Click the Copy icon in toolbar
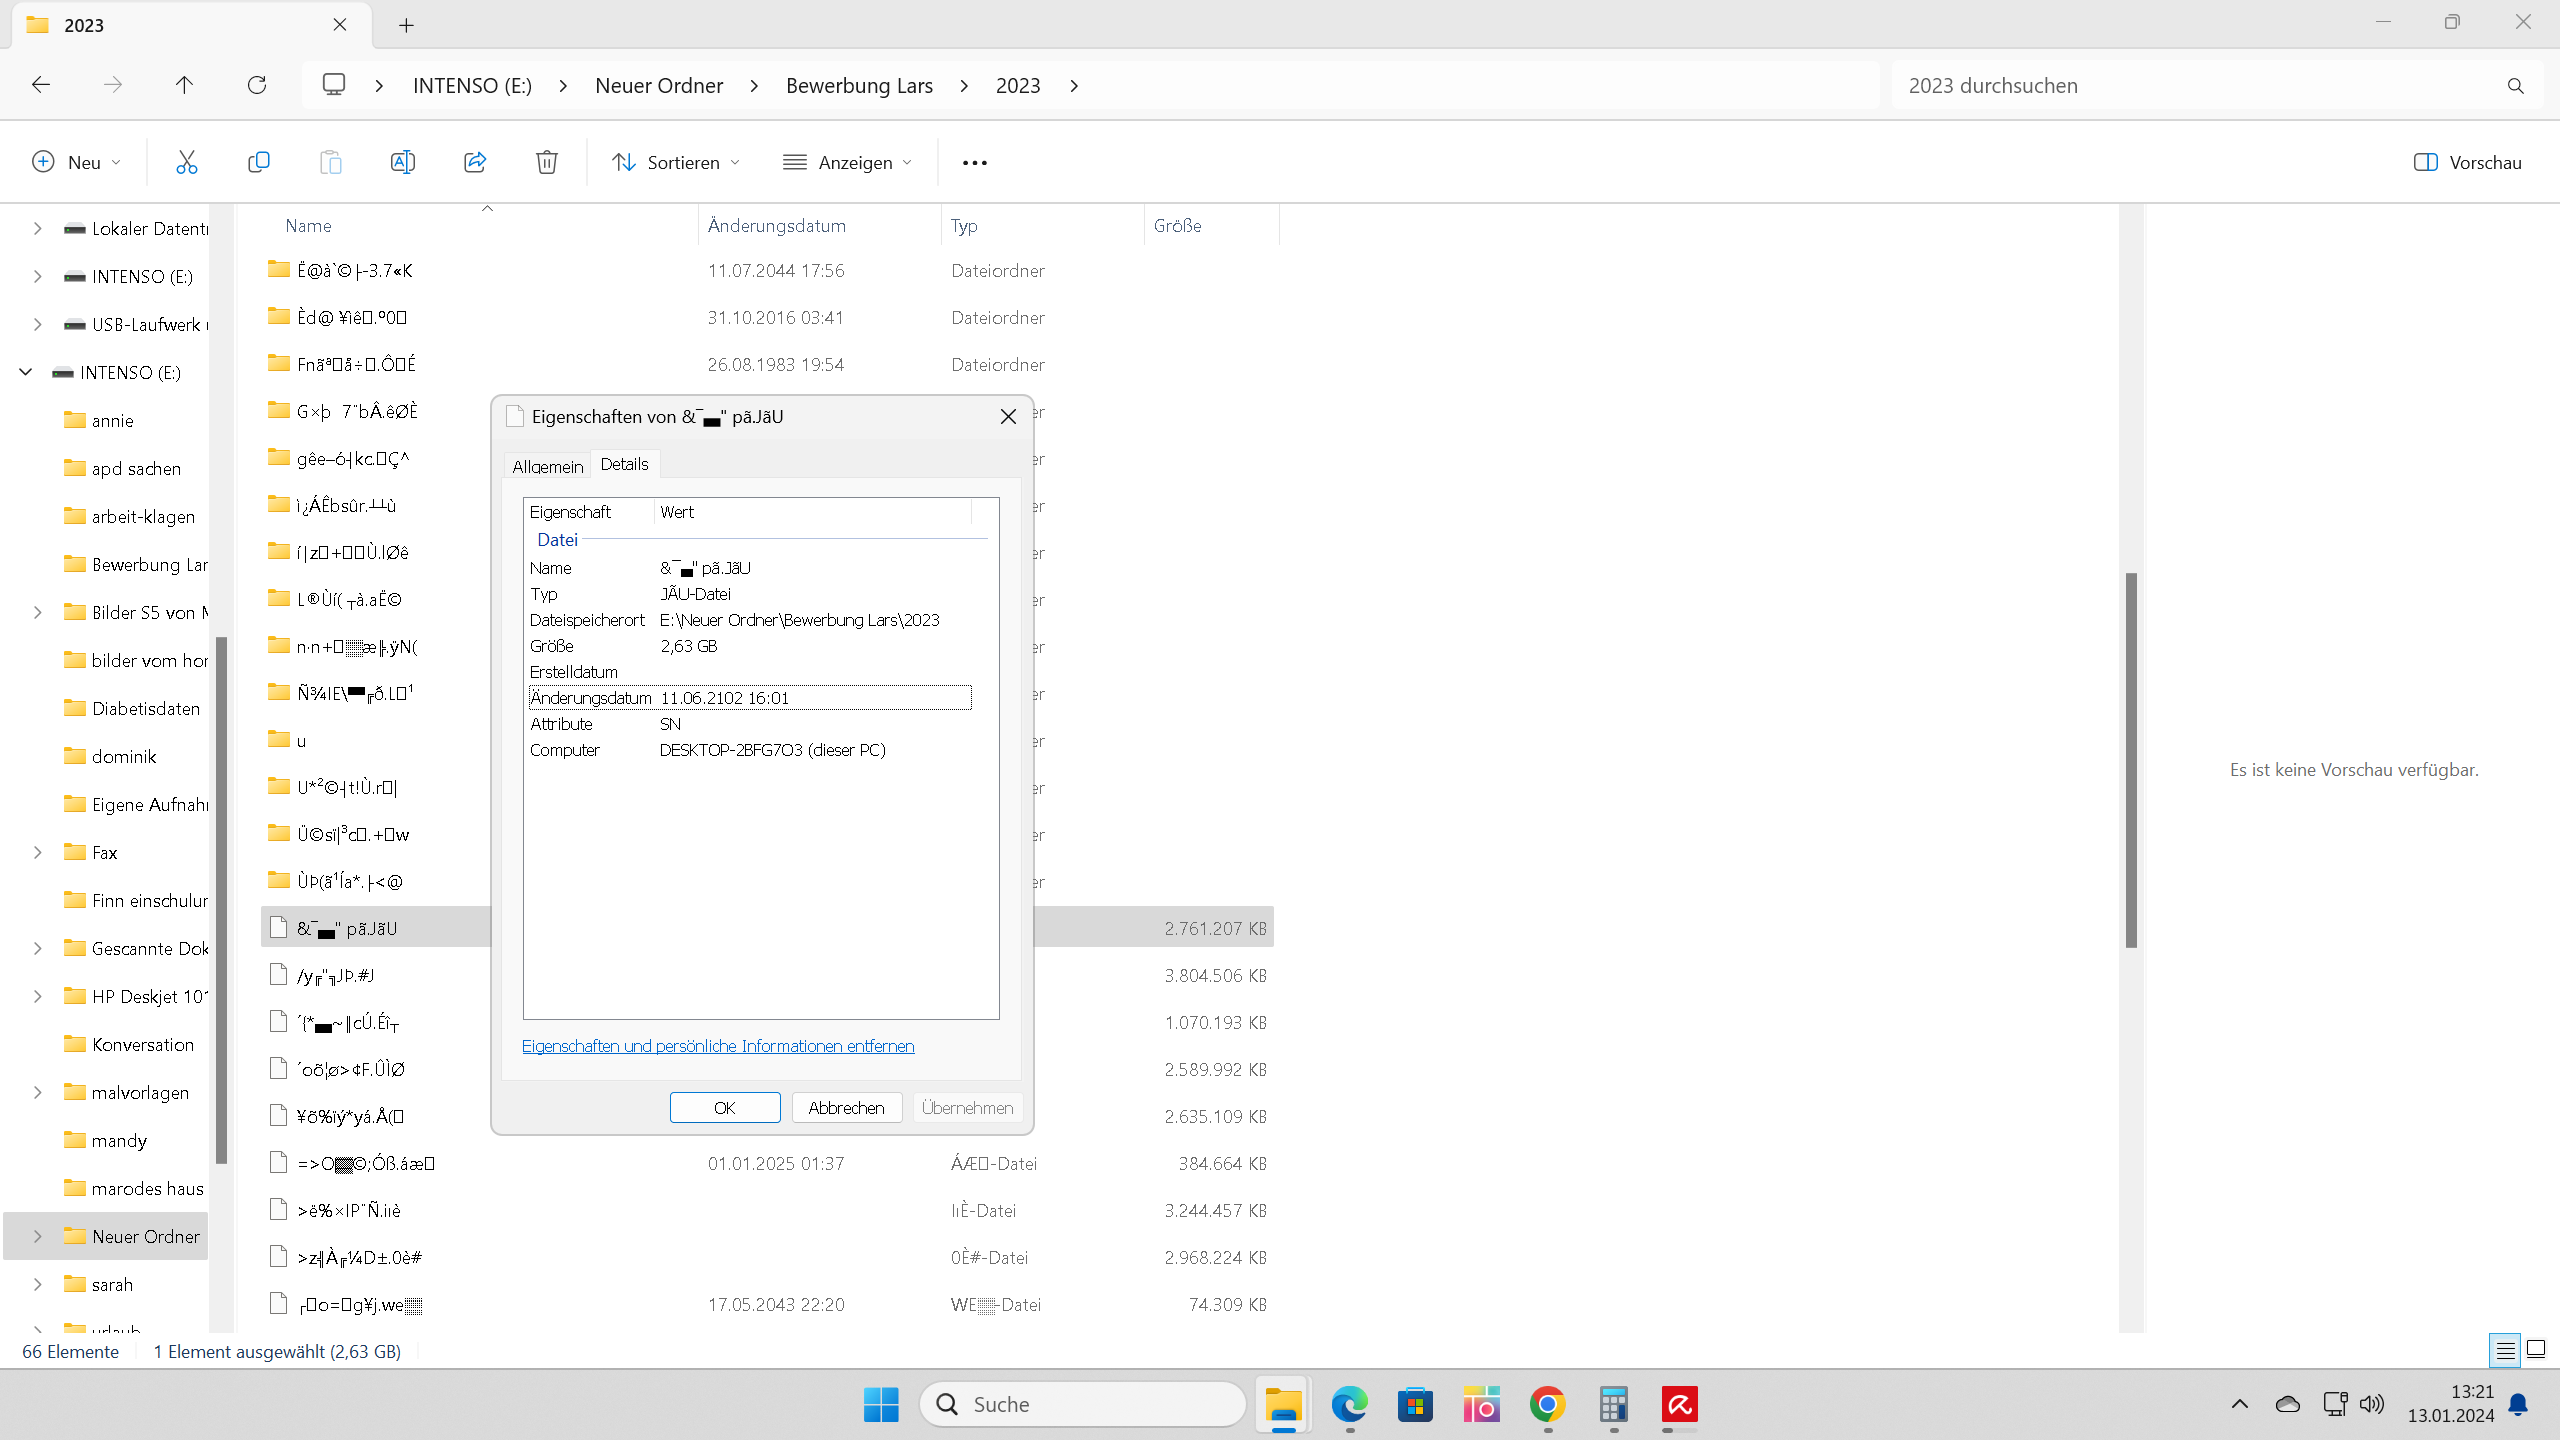 (x=258, y=162)
